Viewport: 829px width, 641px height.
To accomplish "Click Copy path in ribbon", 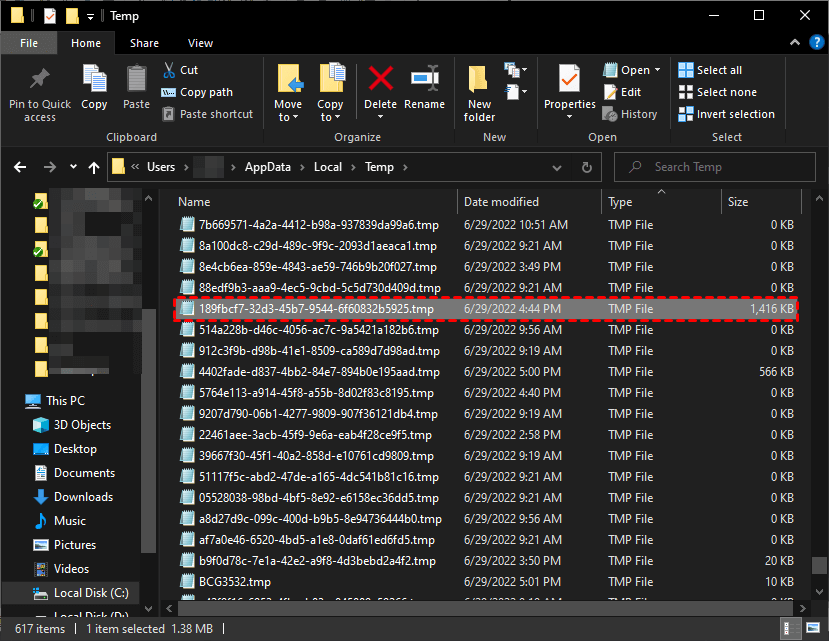I will click(x=197, y=92).
